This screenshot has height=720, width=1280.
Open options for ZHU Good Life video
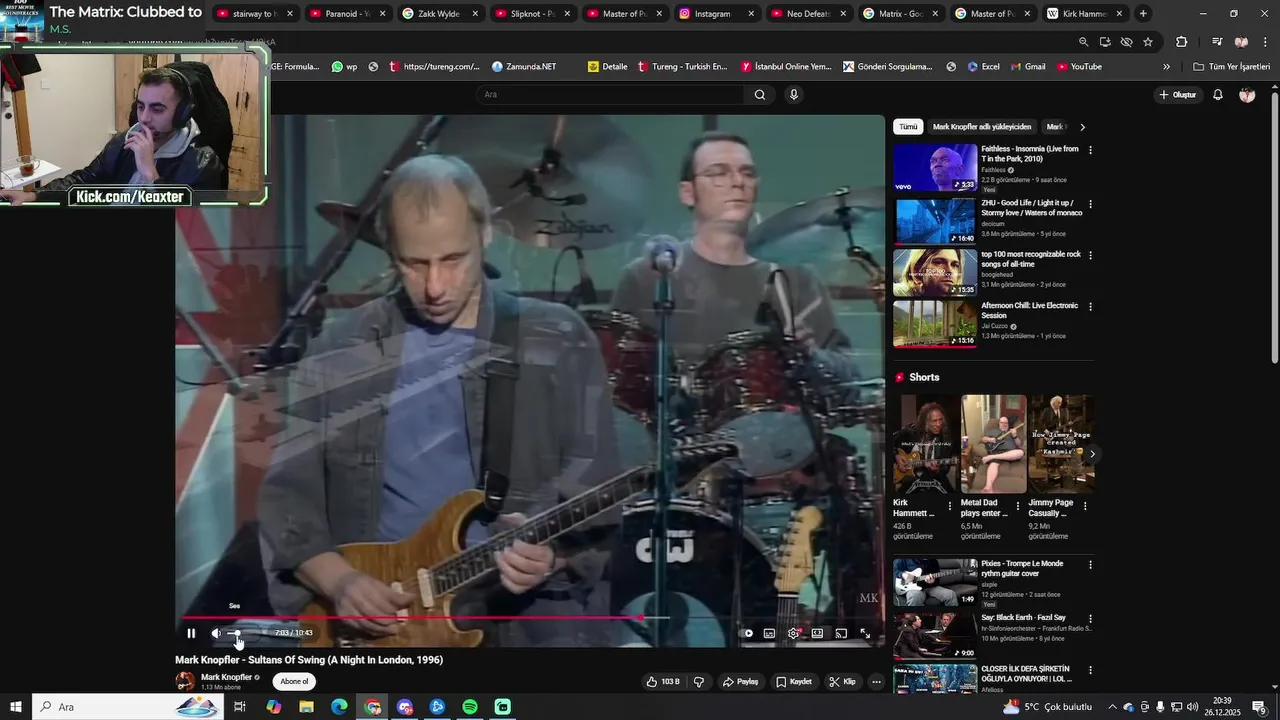click(1090, 204)
